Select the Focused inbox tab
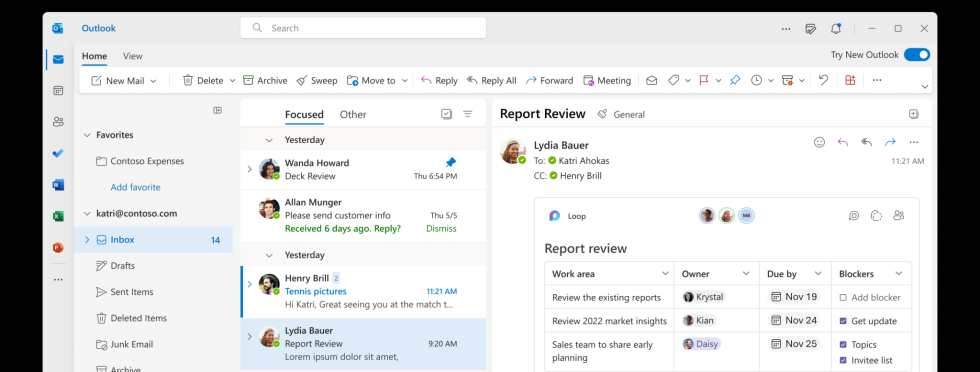Image resolution: width=980 pixels, height=372 pixels. tap(304, 114)
